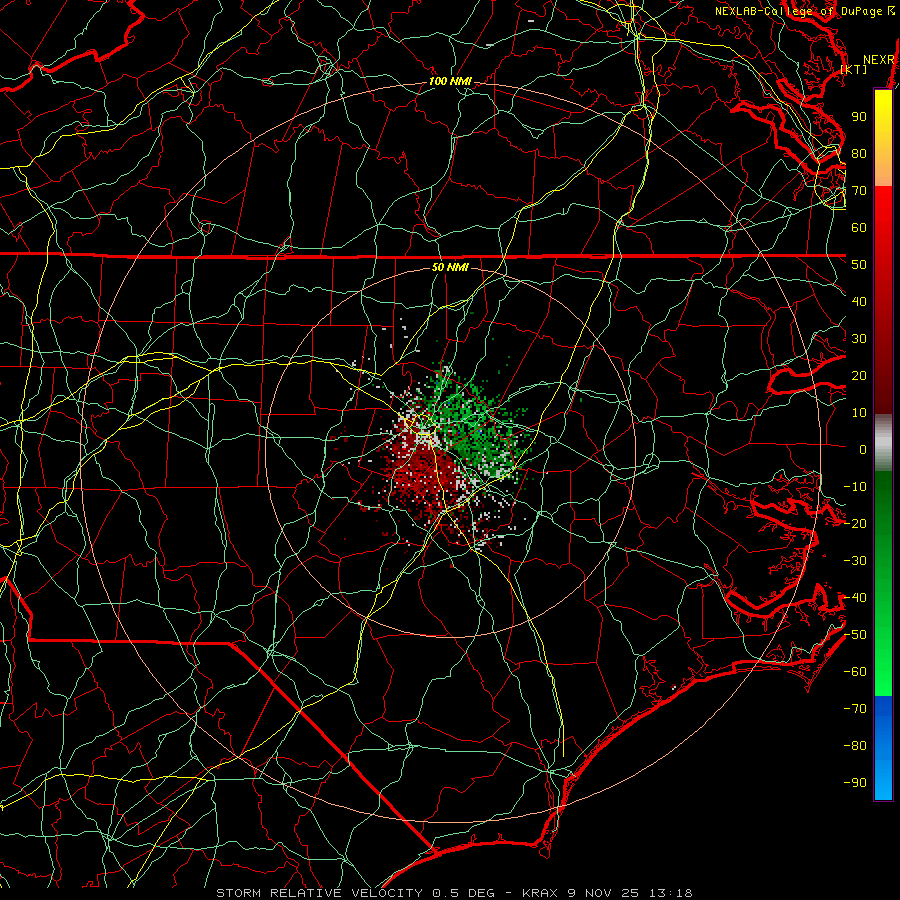This screenshot has height=900, width=900.
Task: Click the -40 value on velocity scale
Action: point(855,598)
